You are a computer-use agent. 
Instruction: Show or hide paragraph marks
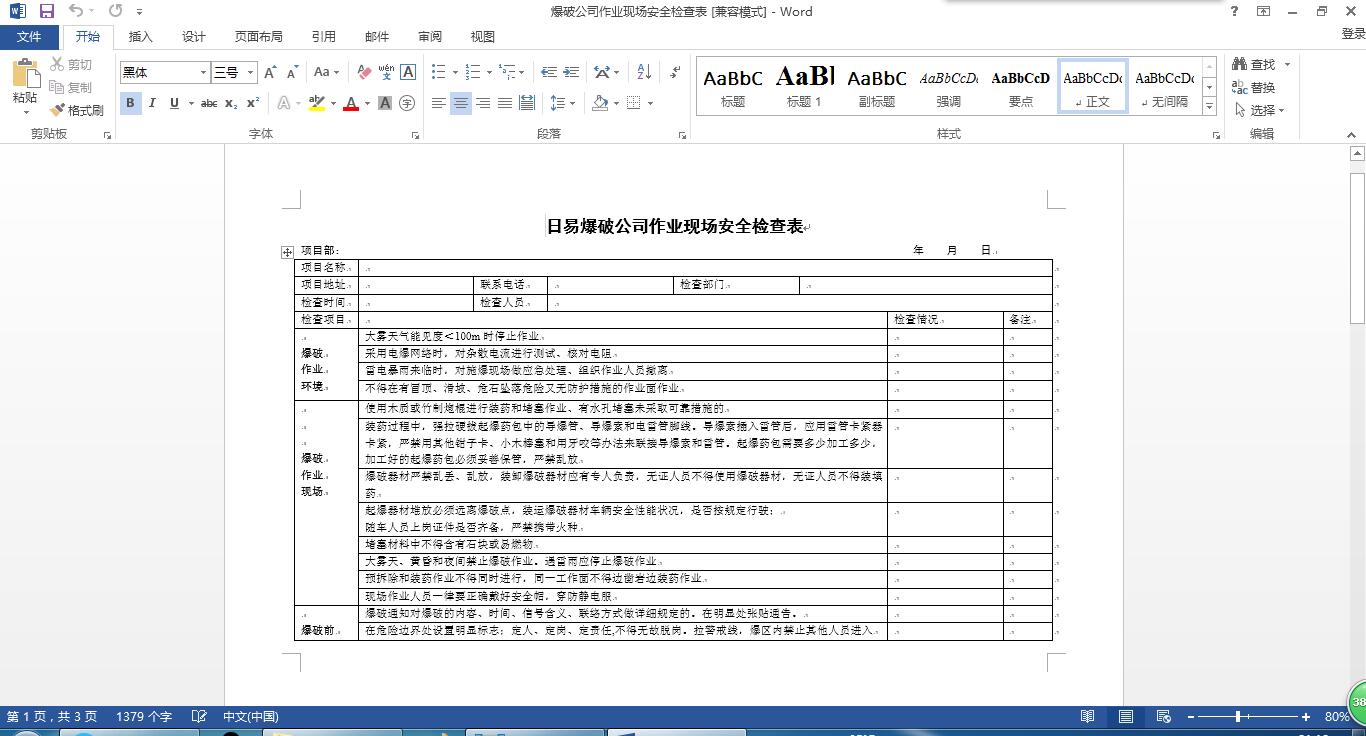[676, 72]
